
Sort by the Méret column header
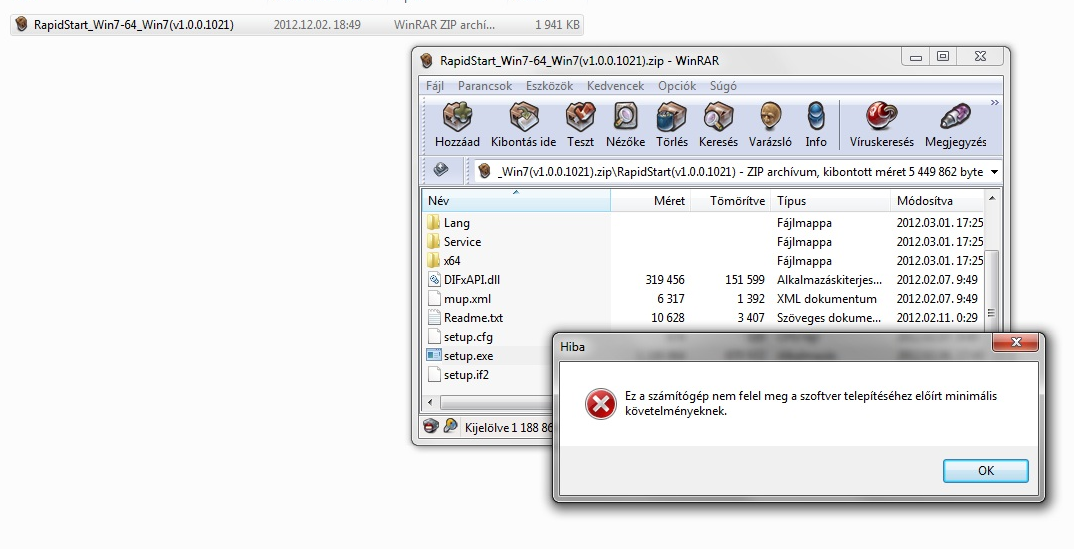coord(651,201)
